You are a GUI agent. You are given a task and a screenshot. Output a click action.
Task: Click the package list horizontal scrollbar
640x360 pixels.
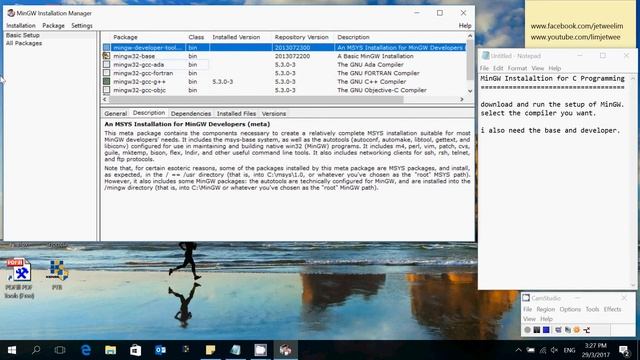pos(256,99)
